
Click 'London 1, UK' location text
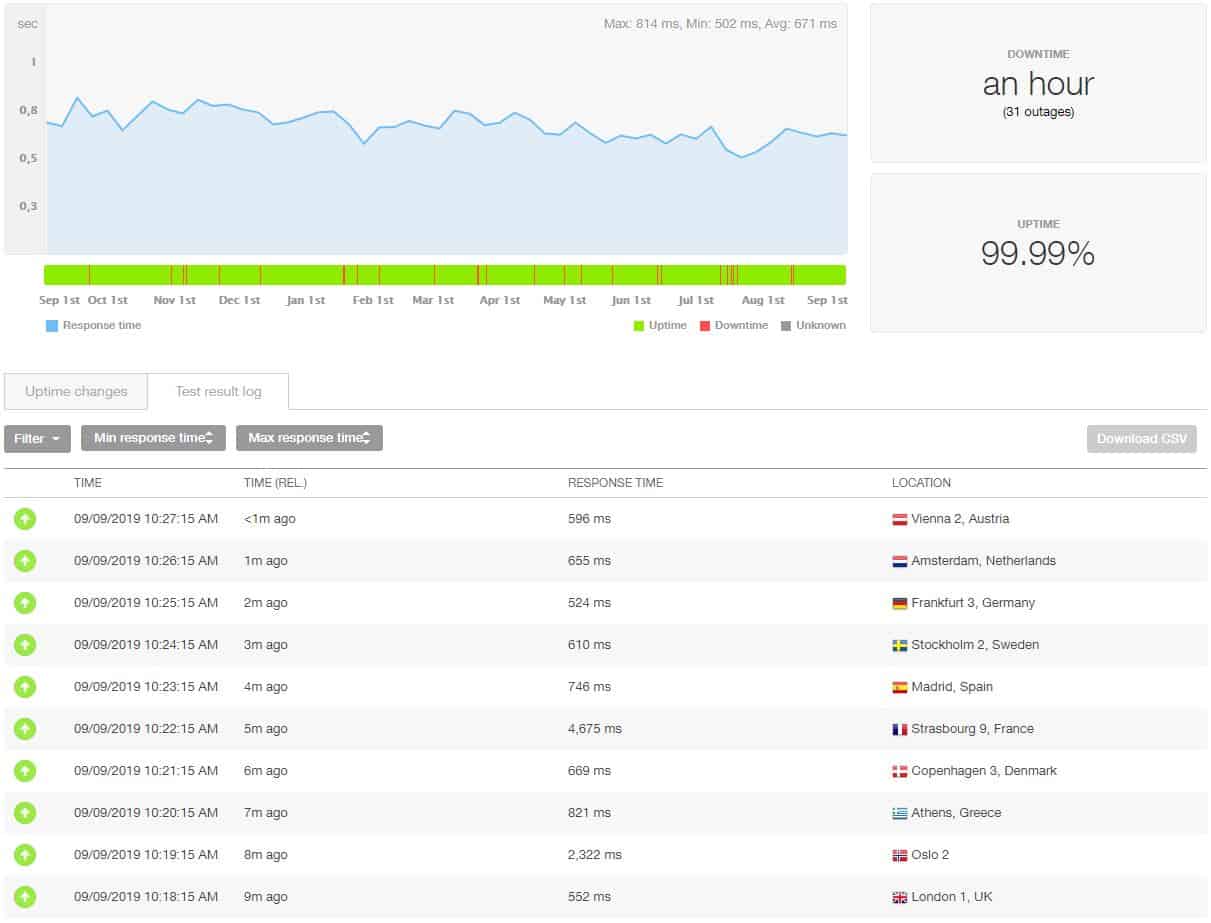point(952,897)
